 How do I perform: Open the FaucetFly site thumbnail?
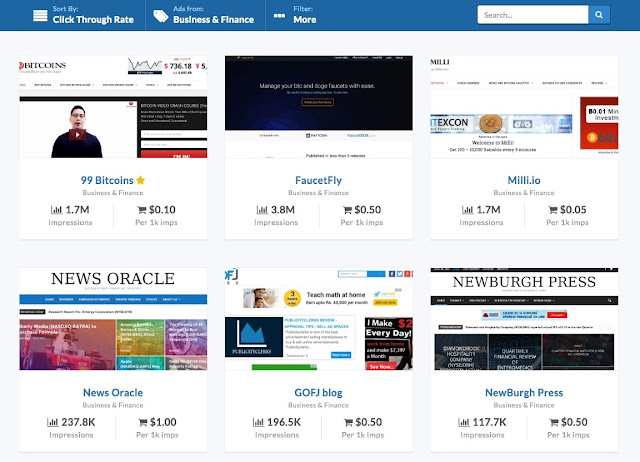pos(318,107)
